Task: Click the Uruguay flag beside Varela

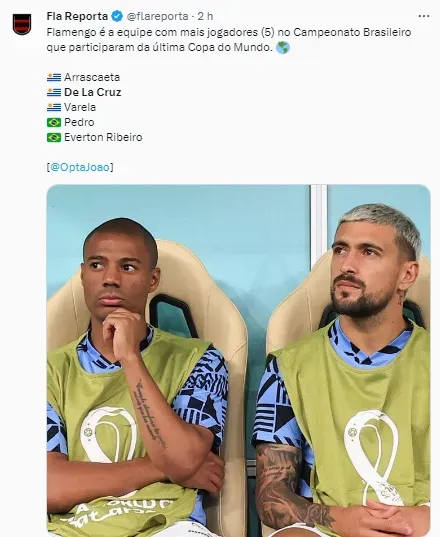Action: click(x=54, y=108)
